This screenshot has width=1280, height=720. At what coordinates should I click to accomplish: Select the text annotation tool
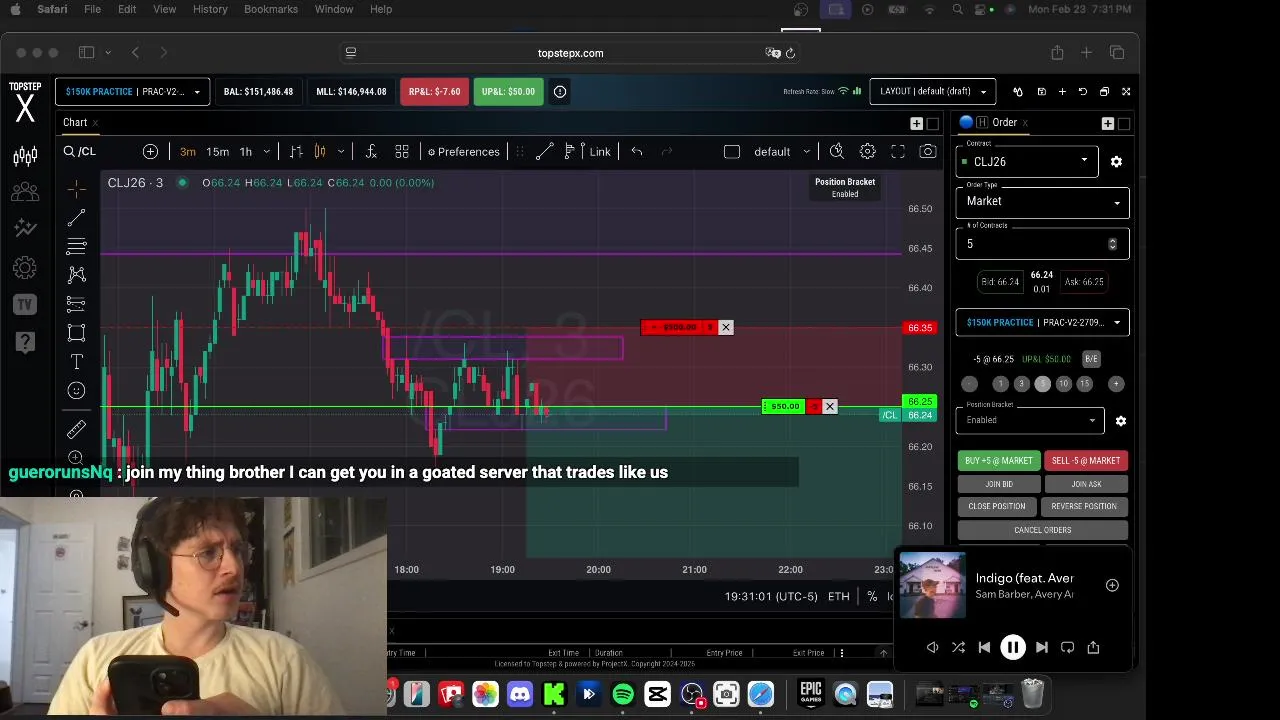point(77,361)
